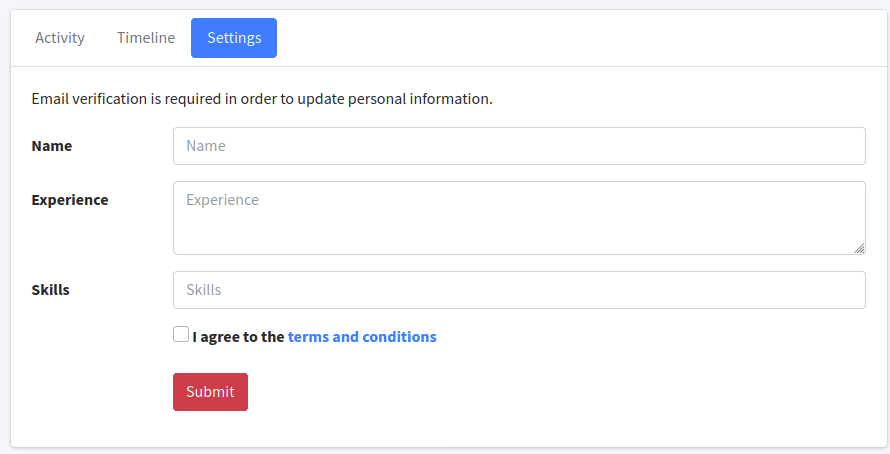Click the bold Name field label
The height and width of the screenshot is (454, 890).
click(52, 146)
